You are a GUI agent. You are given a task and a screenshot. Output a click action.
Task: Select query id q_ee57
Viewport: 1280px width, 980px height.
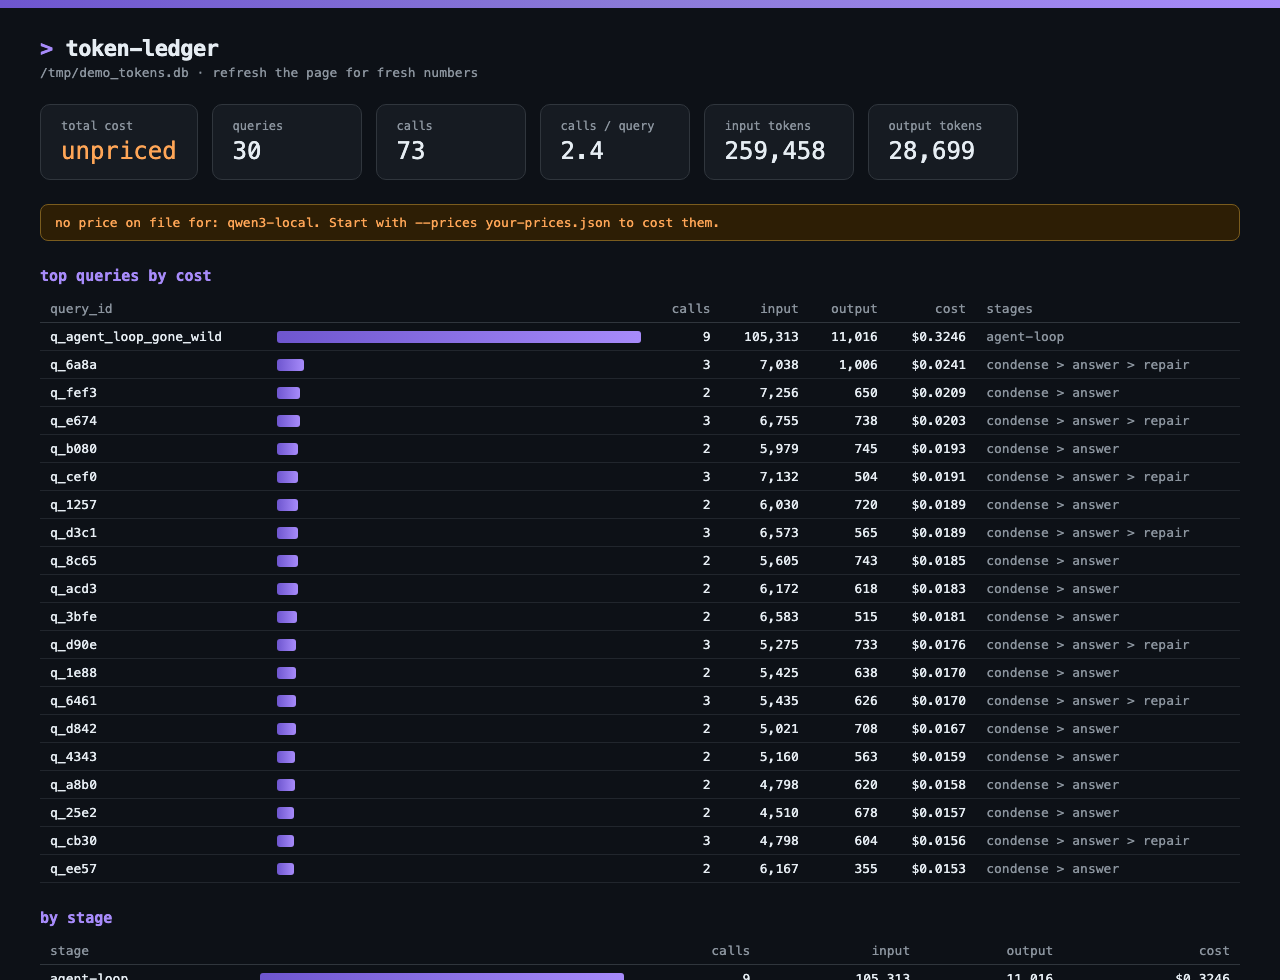pos(73,869)
